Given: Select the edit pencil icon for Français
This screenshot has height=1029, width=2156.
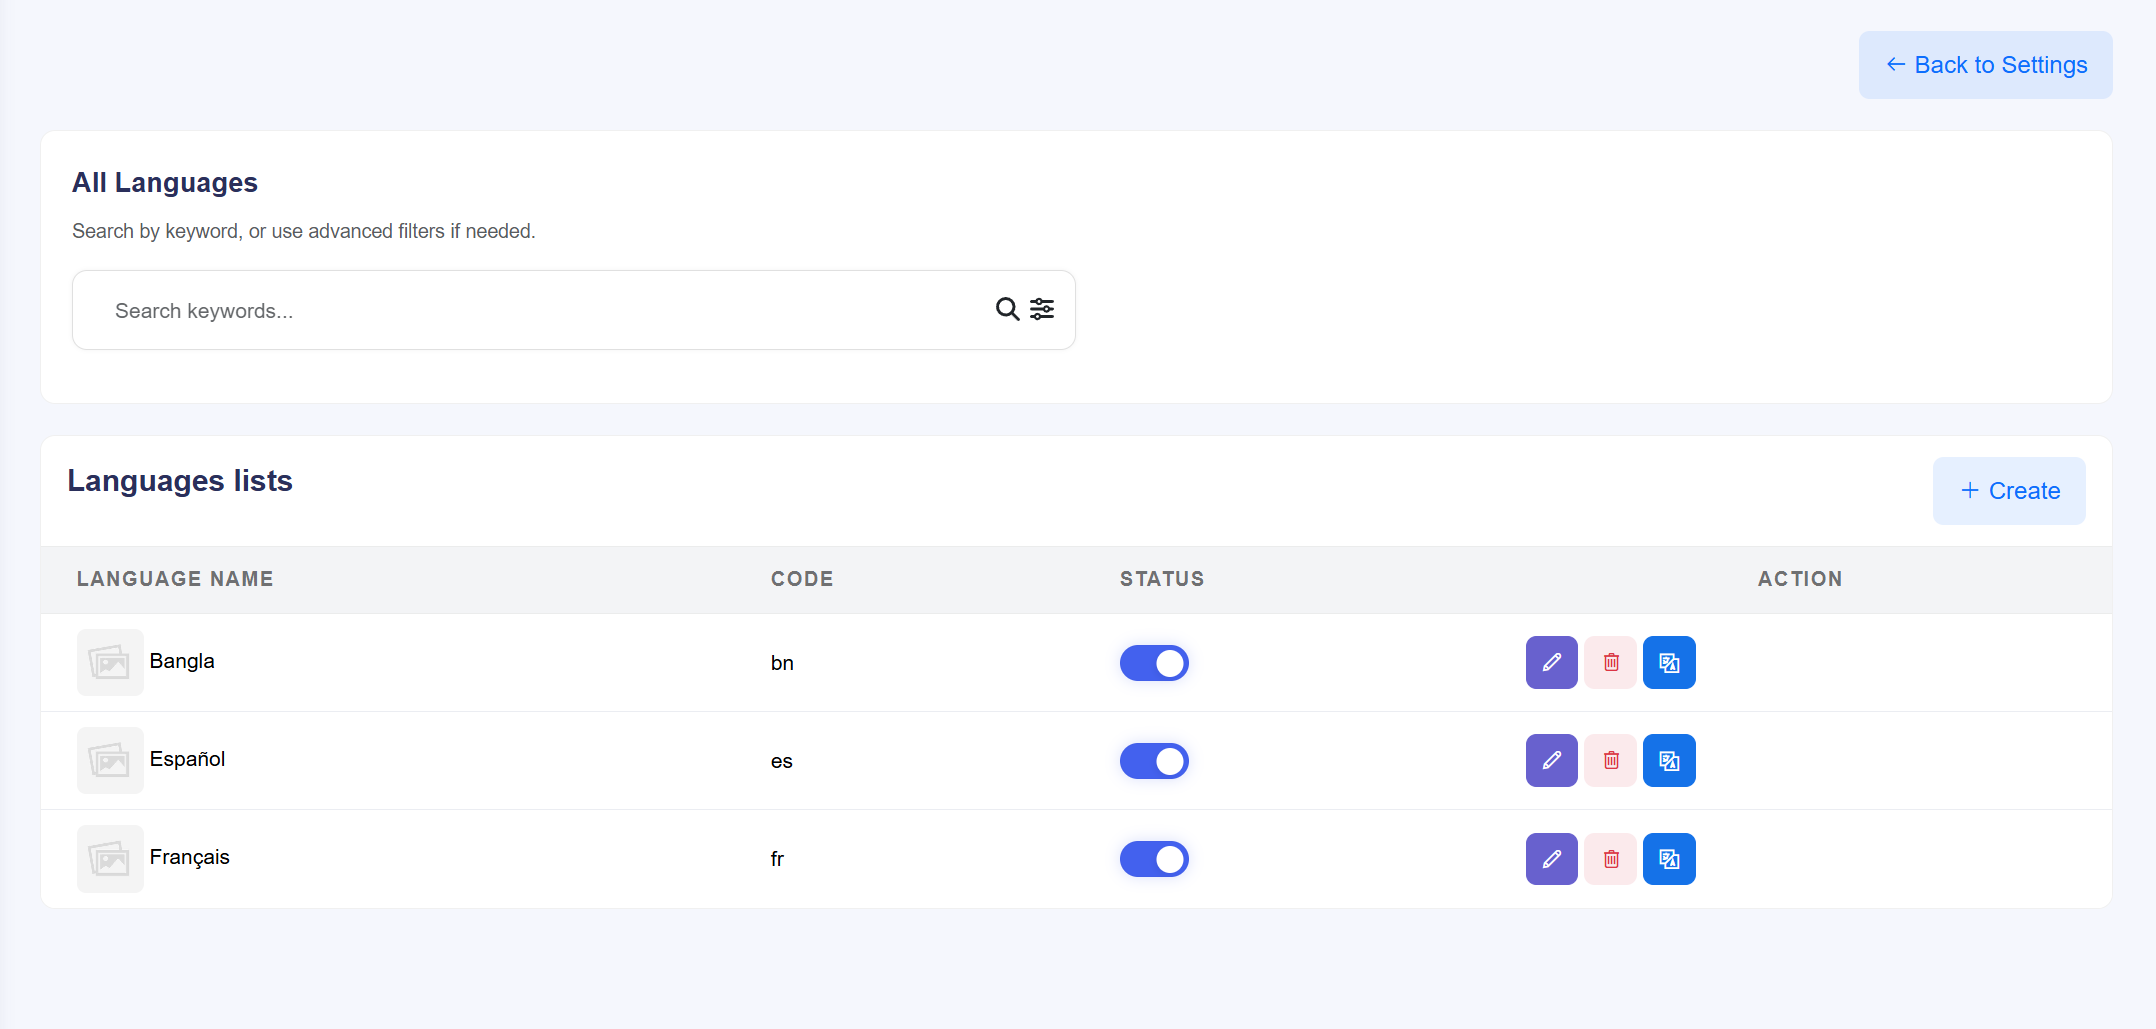Looking at the screenshot, I should (x=1551, y=858).
